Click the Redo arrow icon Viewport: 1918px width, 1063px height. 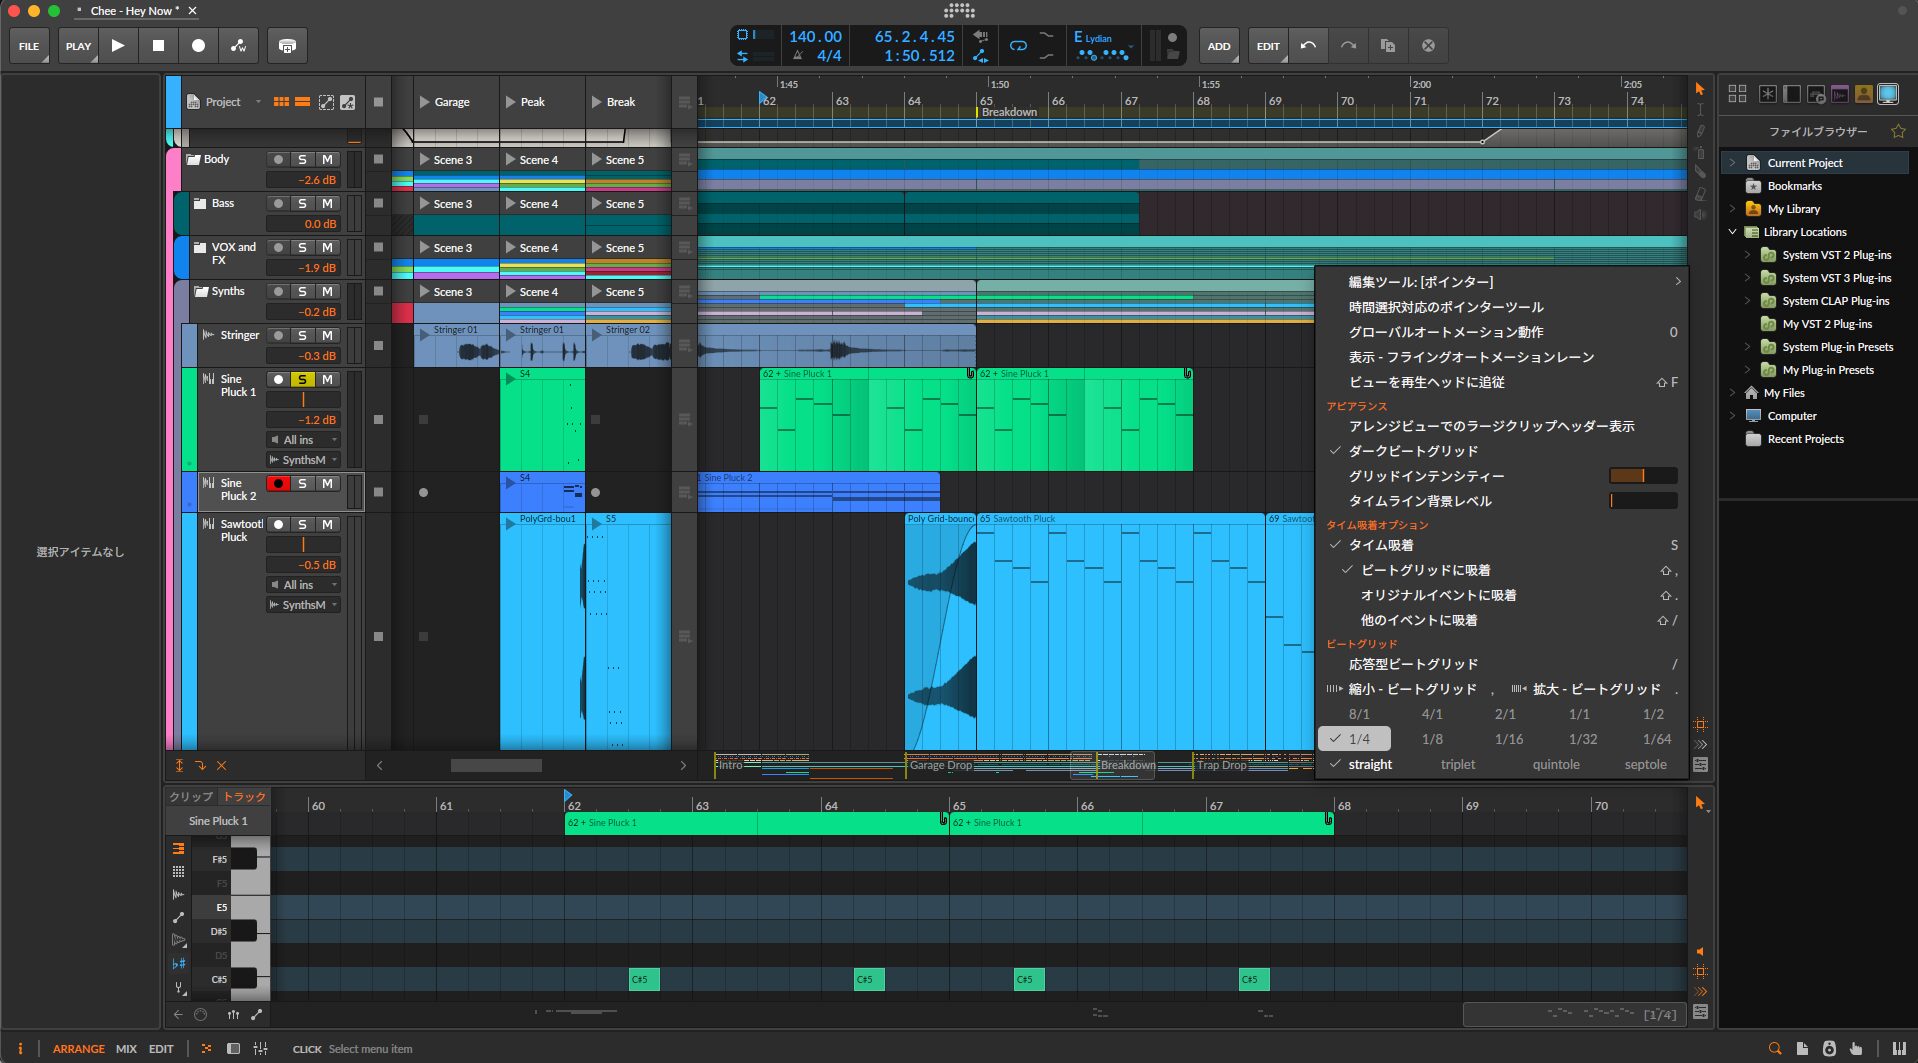(1348, 46)
